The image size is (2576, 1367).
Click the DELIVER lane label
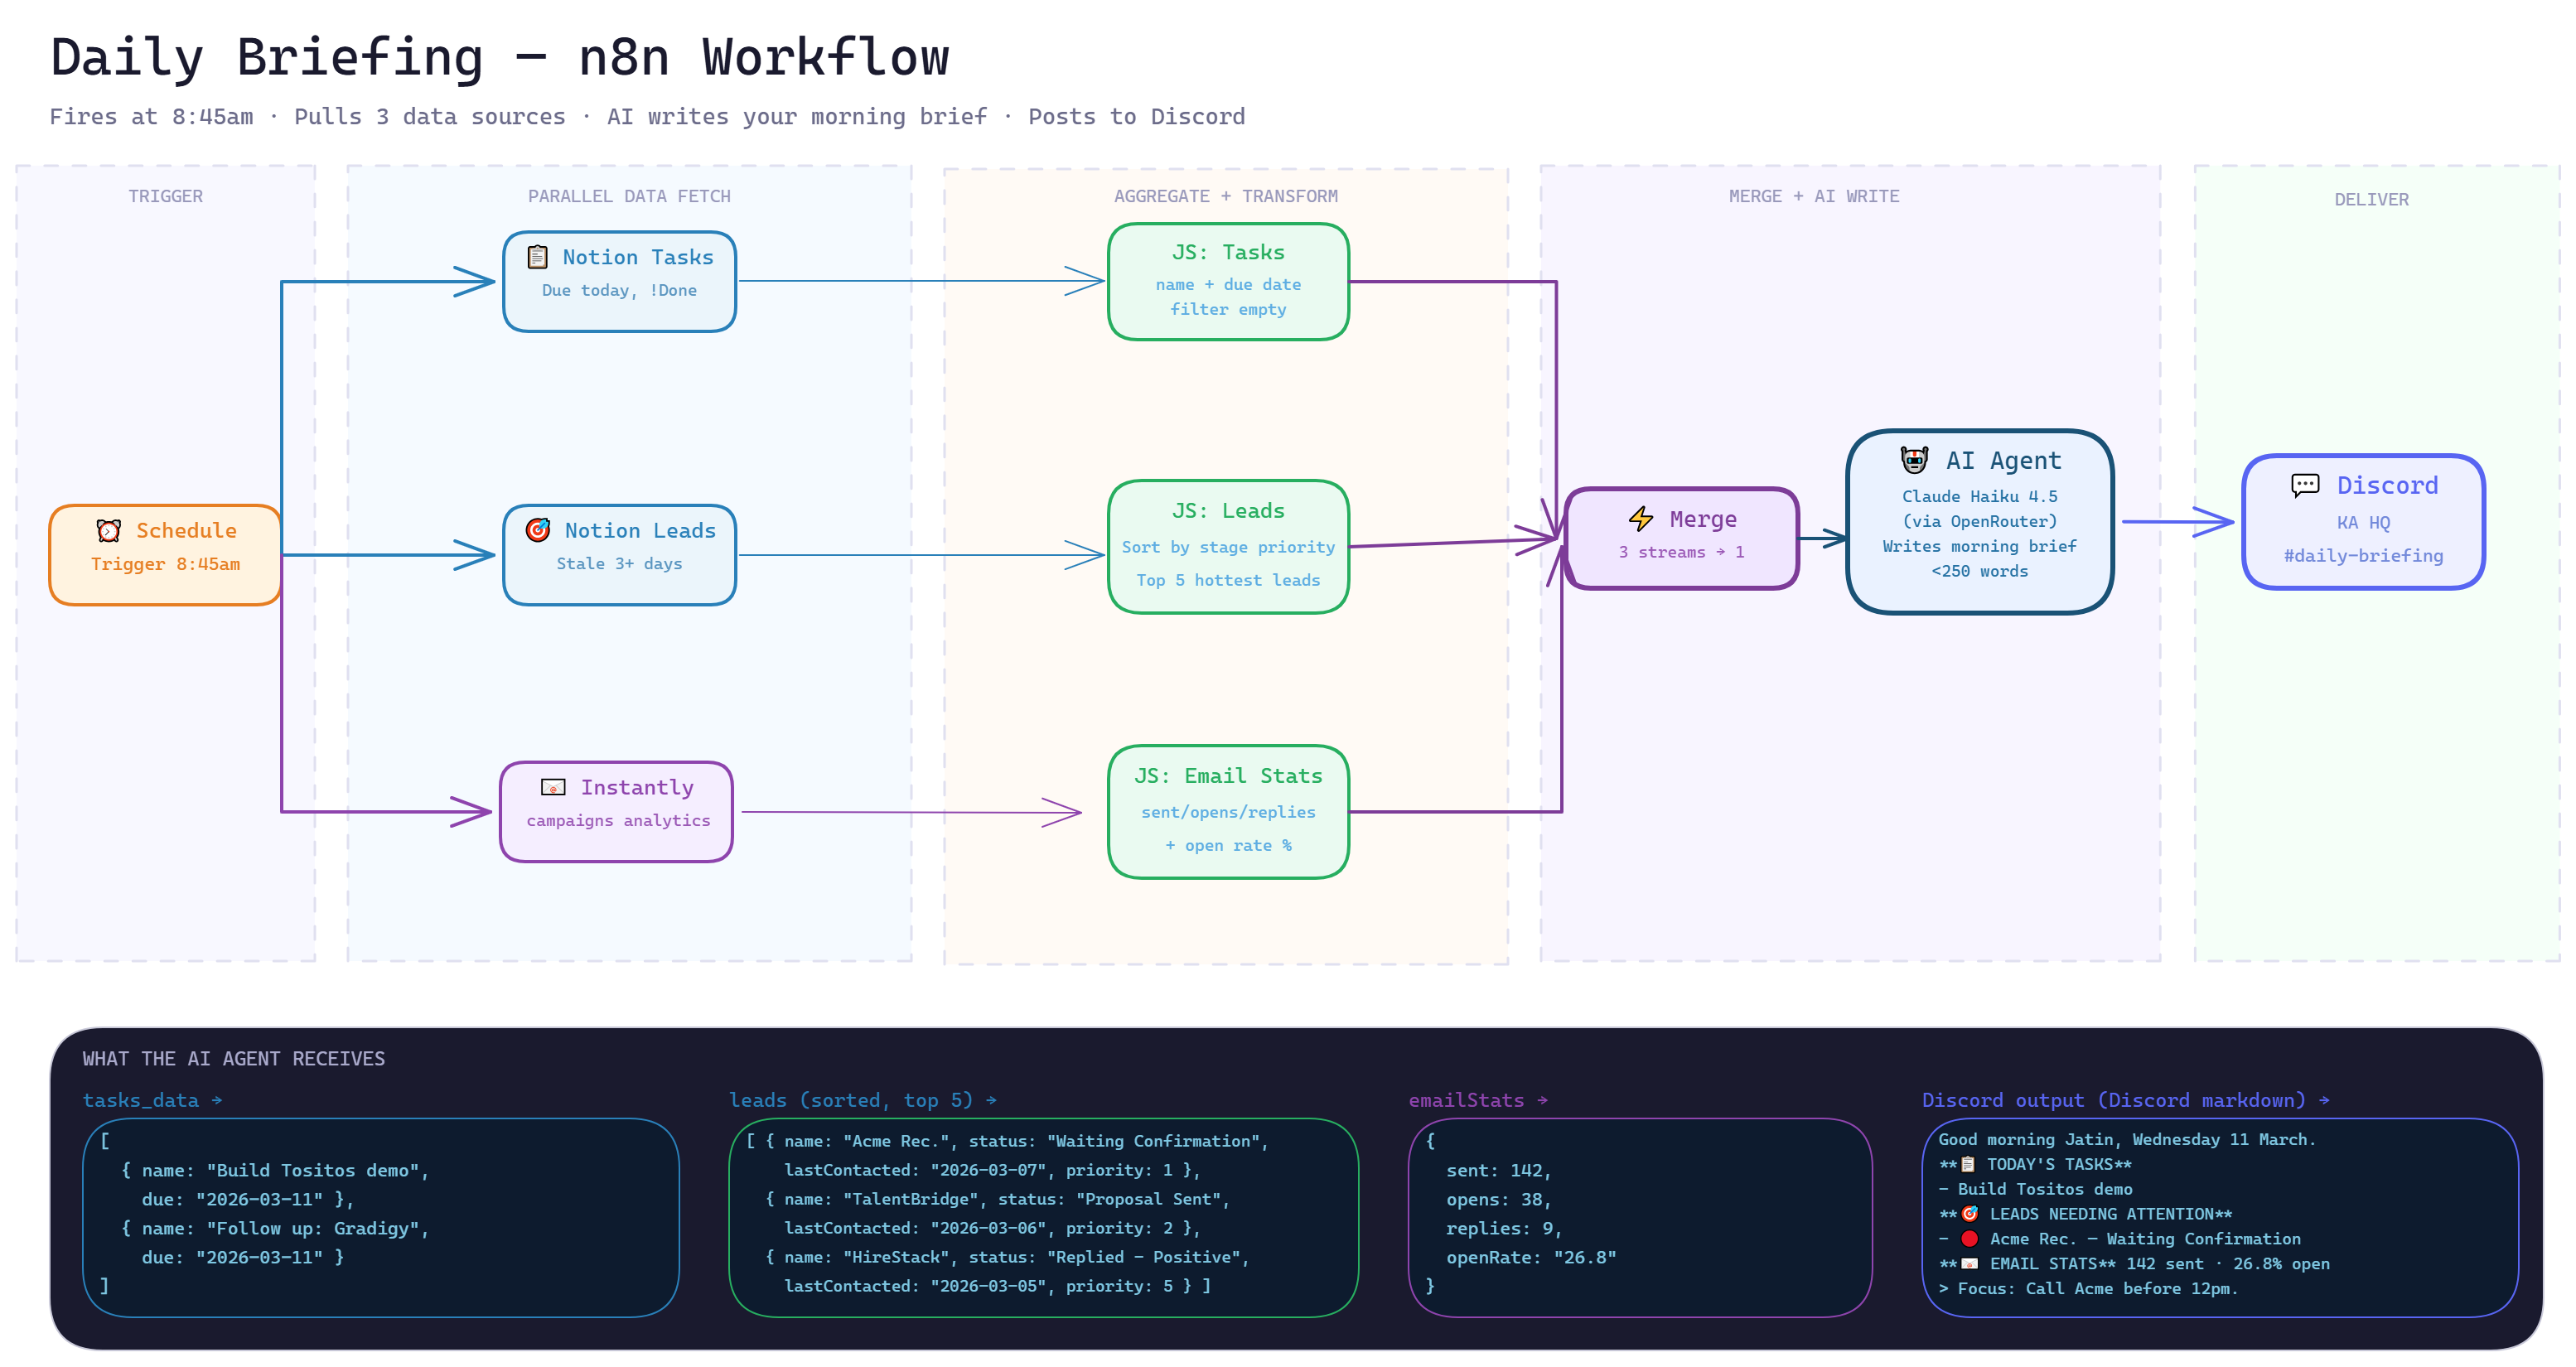(x=2371, y=199)
